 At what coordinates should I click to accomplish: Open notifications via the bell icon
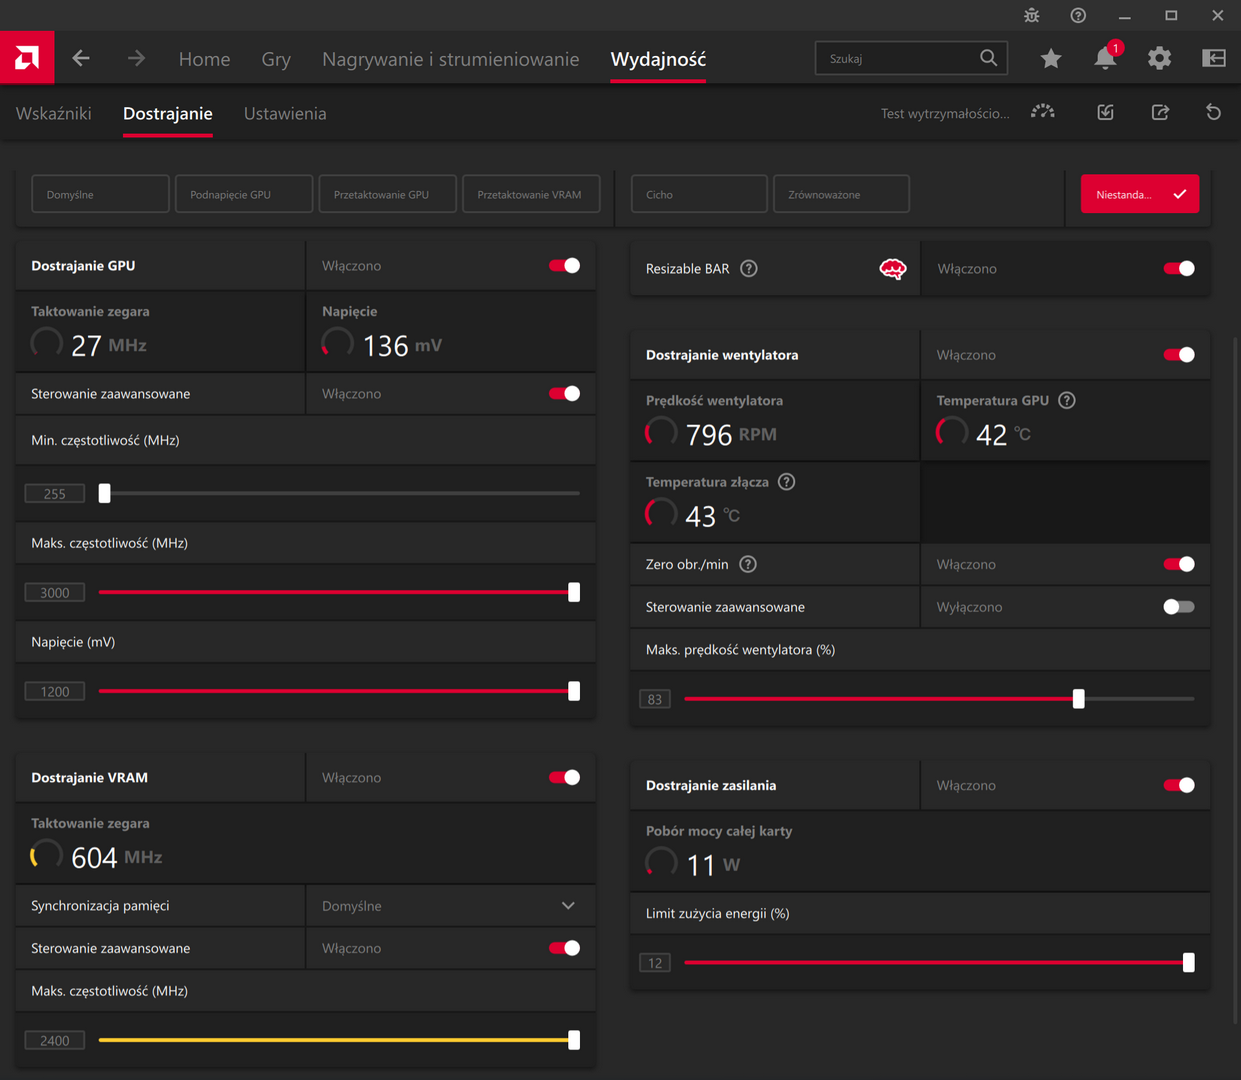click(x=1104, y=58)
